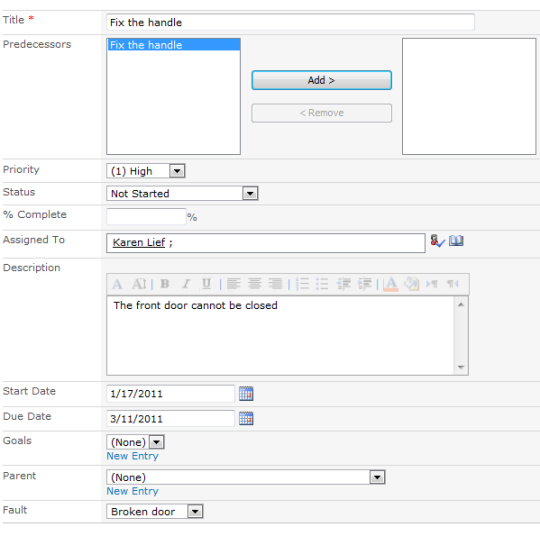This screenshot has width=540, height=536.
Task: Click the Assigned To people field
Action: coord(266,243)
